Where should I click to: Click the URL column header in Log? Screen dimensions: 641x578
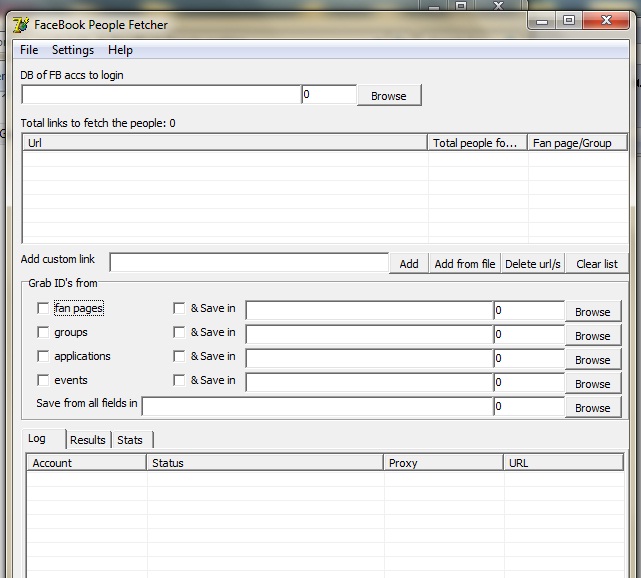pyautogui.click(x=563, y=463)
